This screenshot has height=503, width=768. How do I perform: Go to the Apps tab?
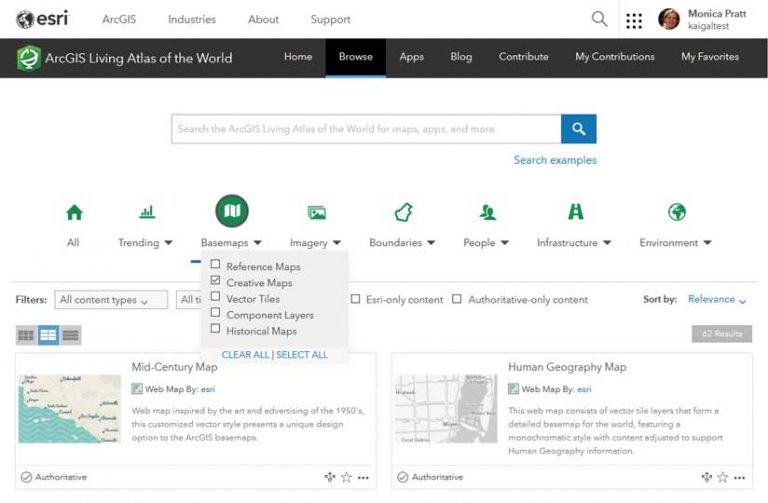point(411,57)
